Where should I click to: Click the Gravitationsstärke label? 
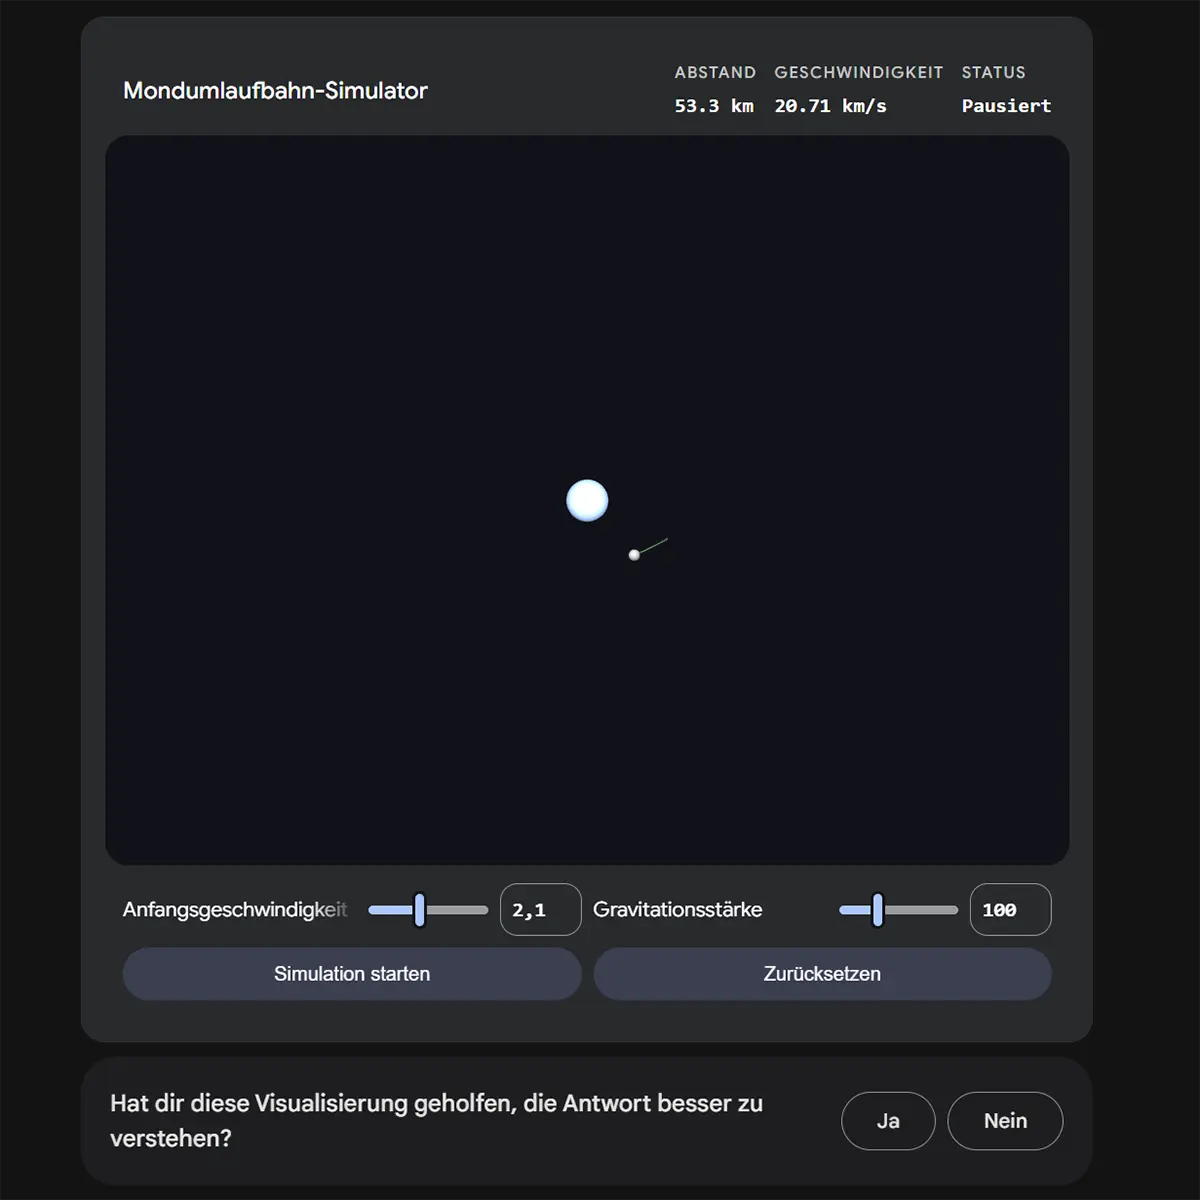click(x=678, y=909)
